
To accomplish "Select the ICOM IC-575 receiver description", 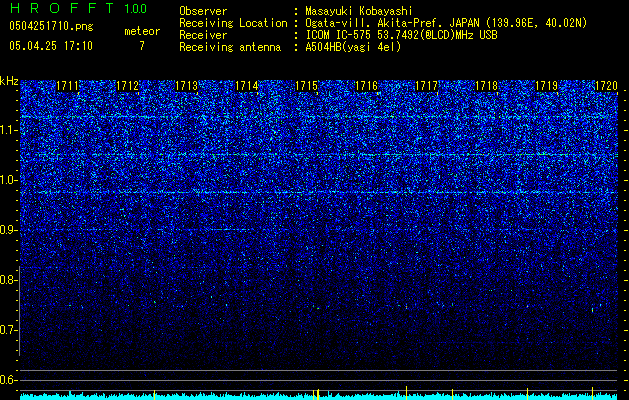I will tap(401, 35).
